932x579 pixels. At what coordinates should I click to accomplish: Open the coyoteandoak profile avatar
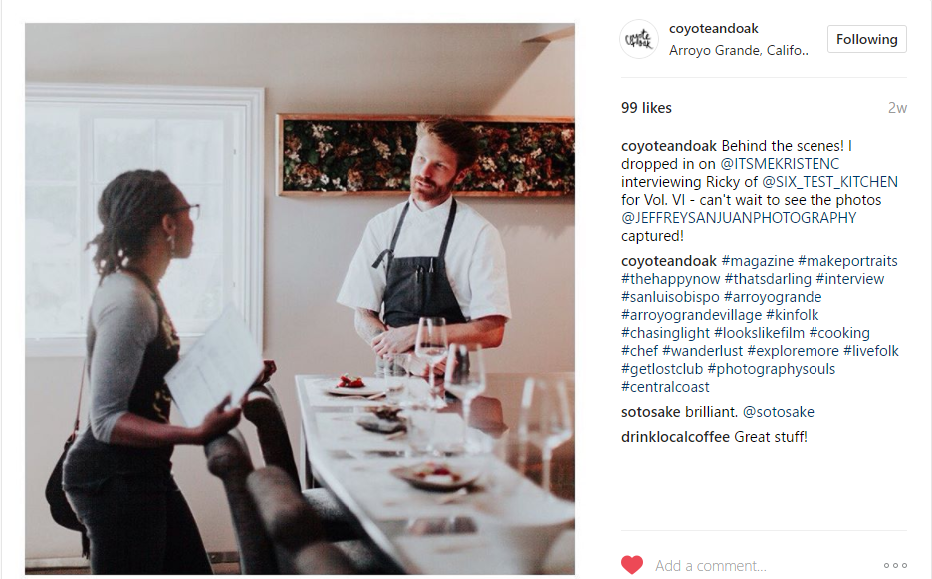coord(639,39)
